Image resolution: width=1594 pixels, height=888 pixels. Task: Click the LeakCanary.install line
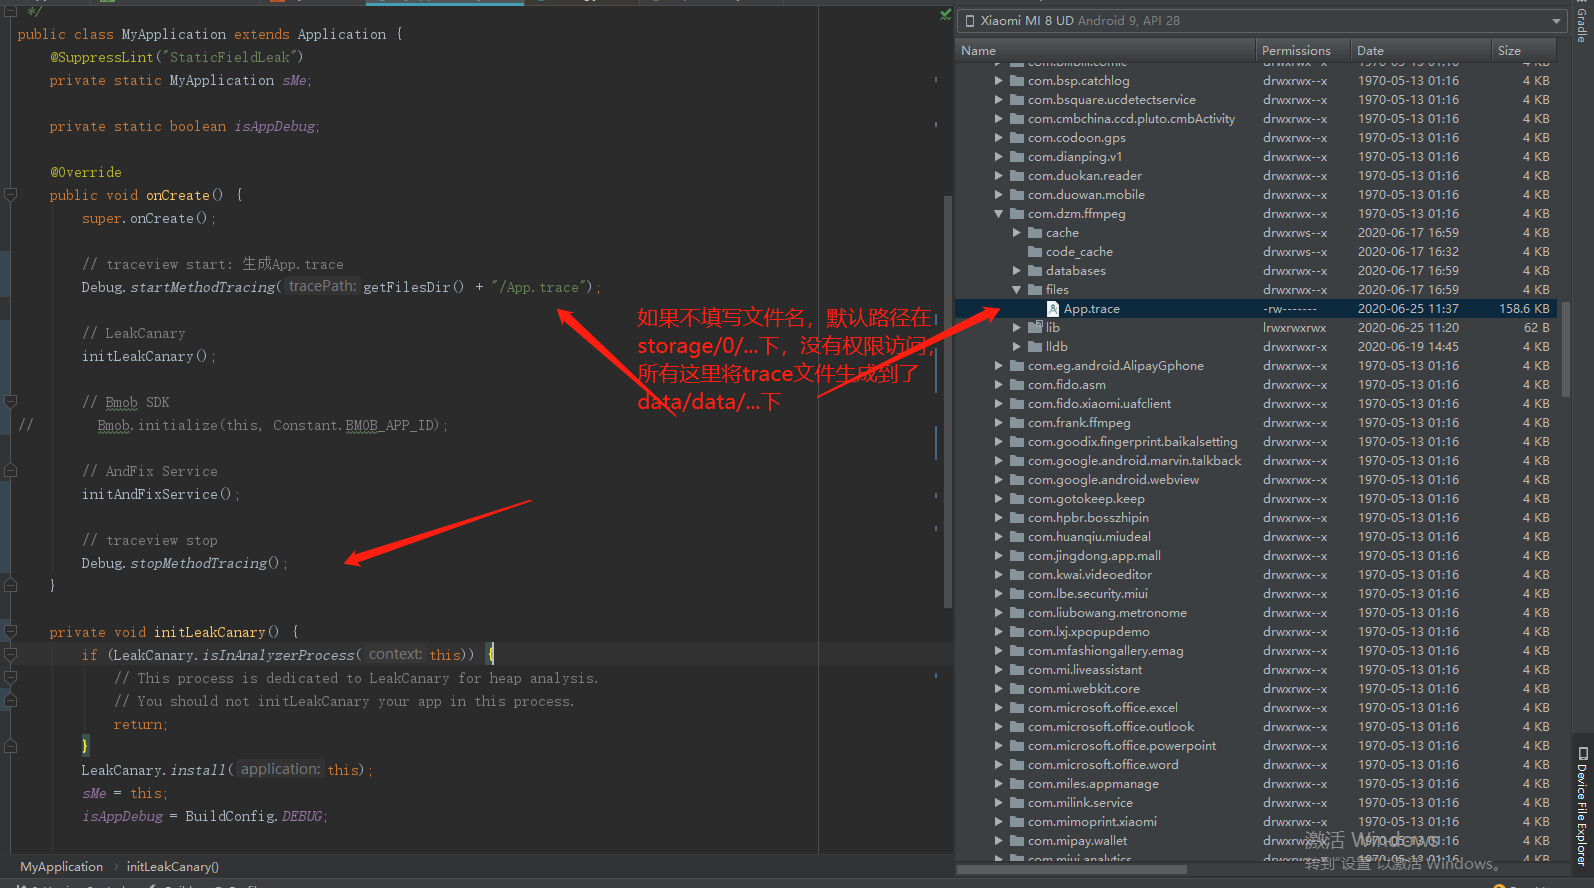point(227,770)
